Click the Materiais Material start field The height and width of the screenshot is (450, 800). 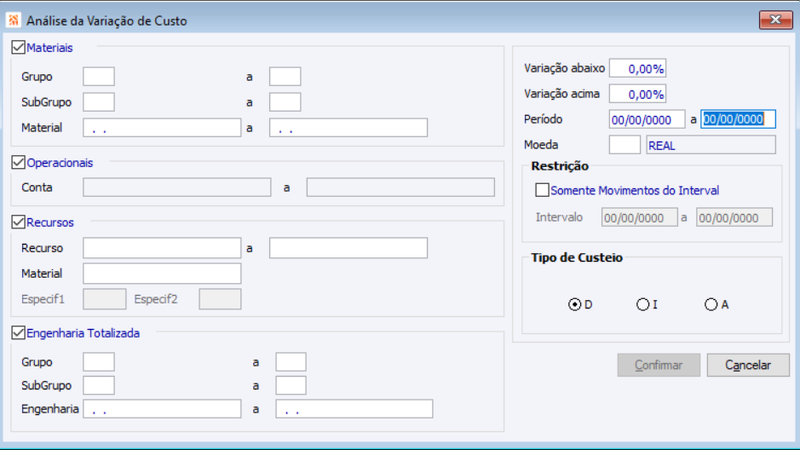162,128
